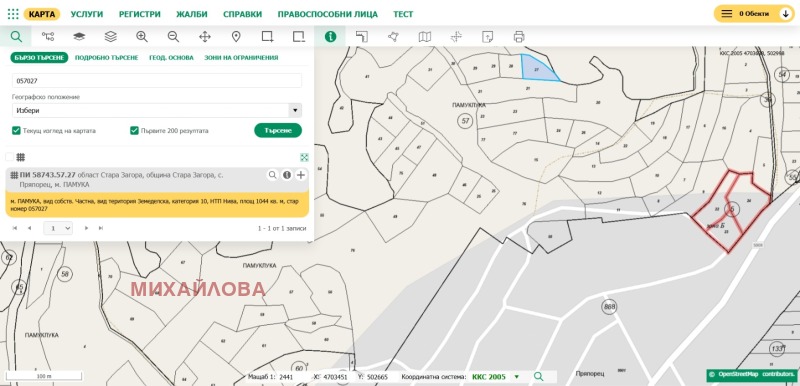The height and width of the screenshot is (386, 800).
Task: Open the folded map icon tool
Action: click(424, 37)
